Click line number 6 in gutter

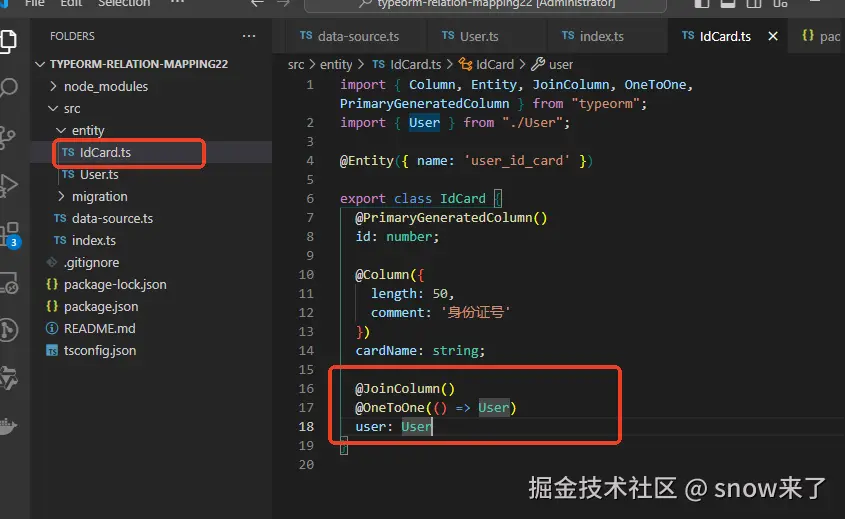click(310, 199)
